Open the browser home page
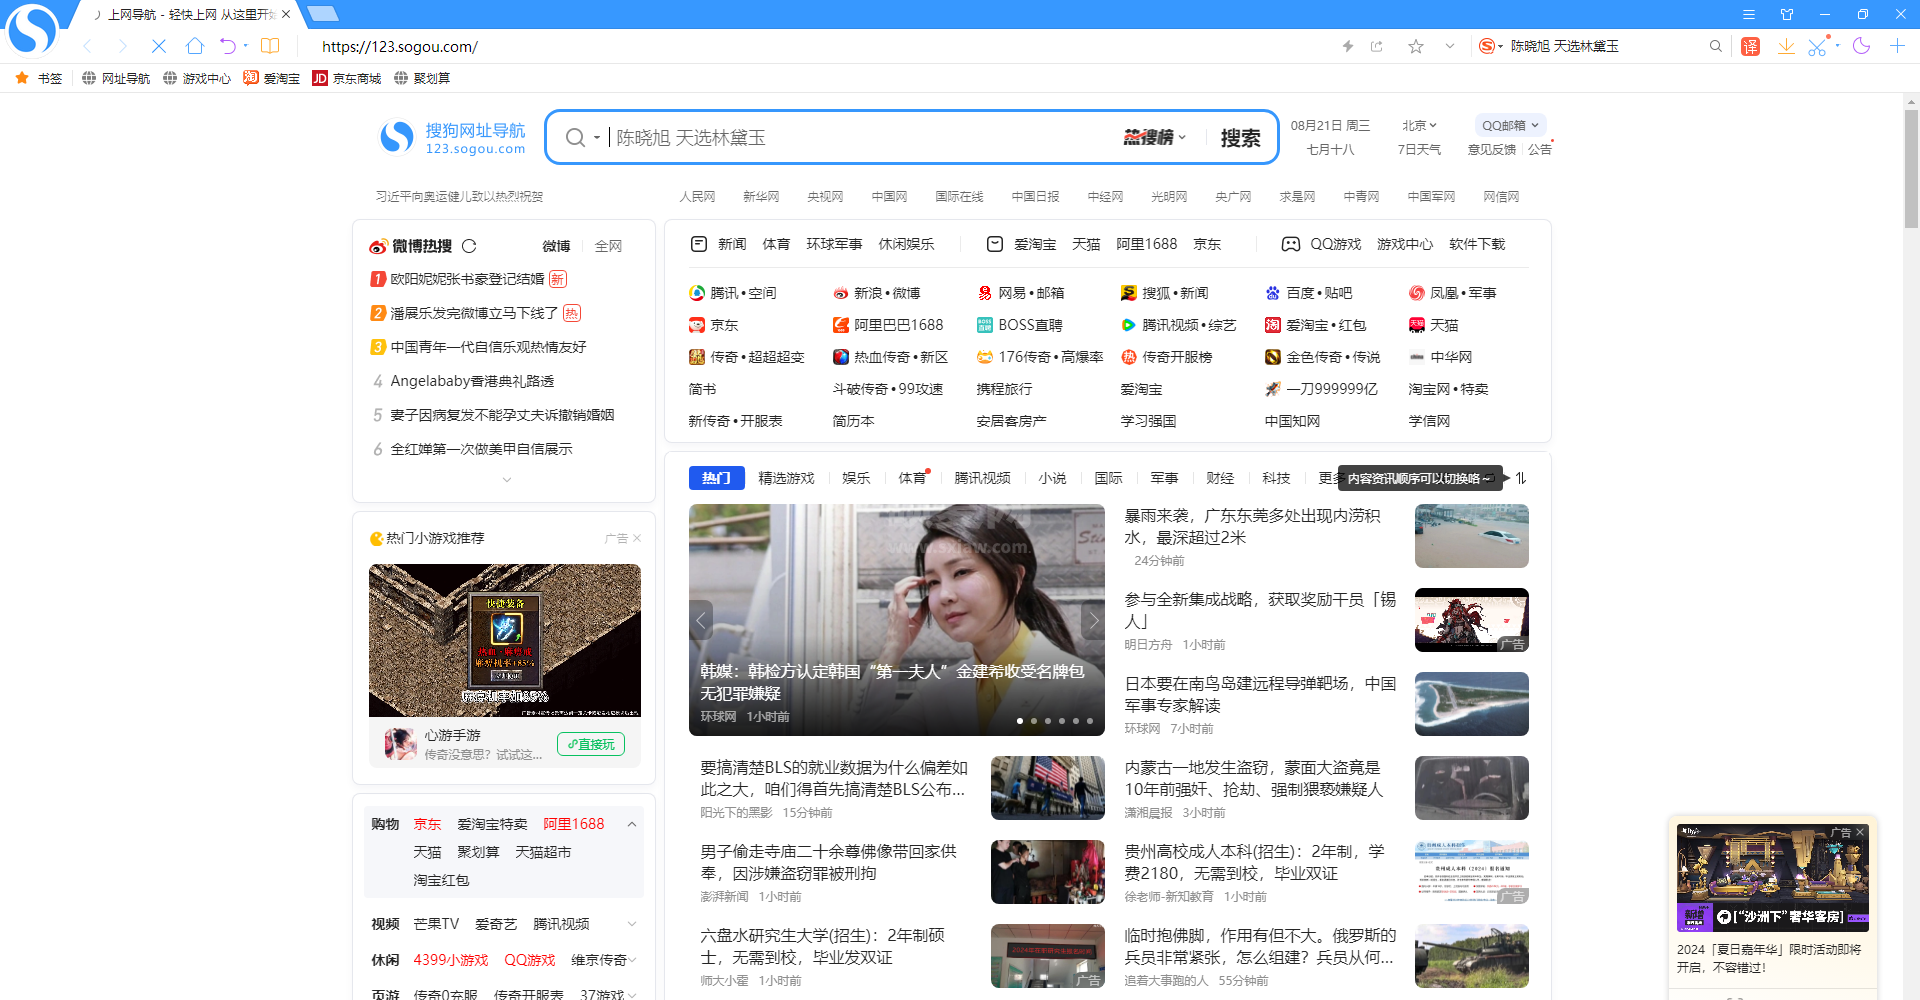 [x=195, y=46]
